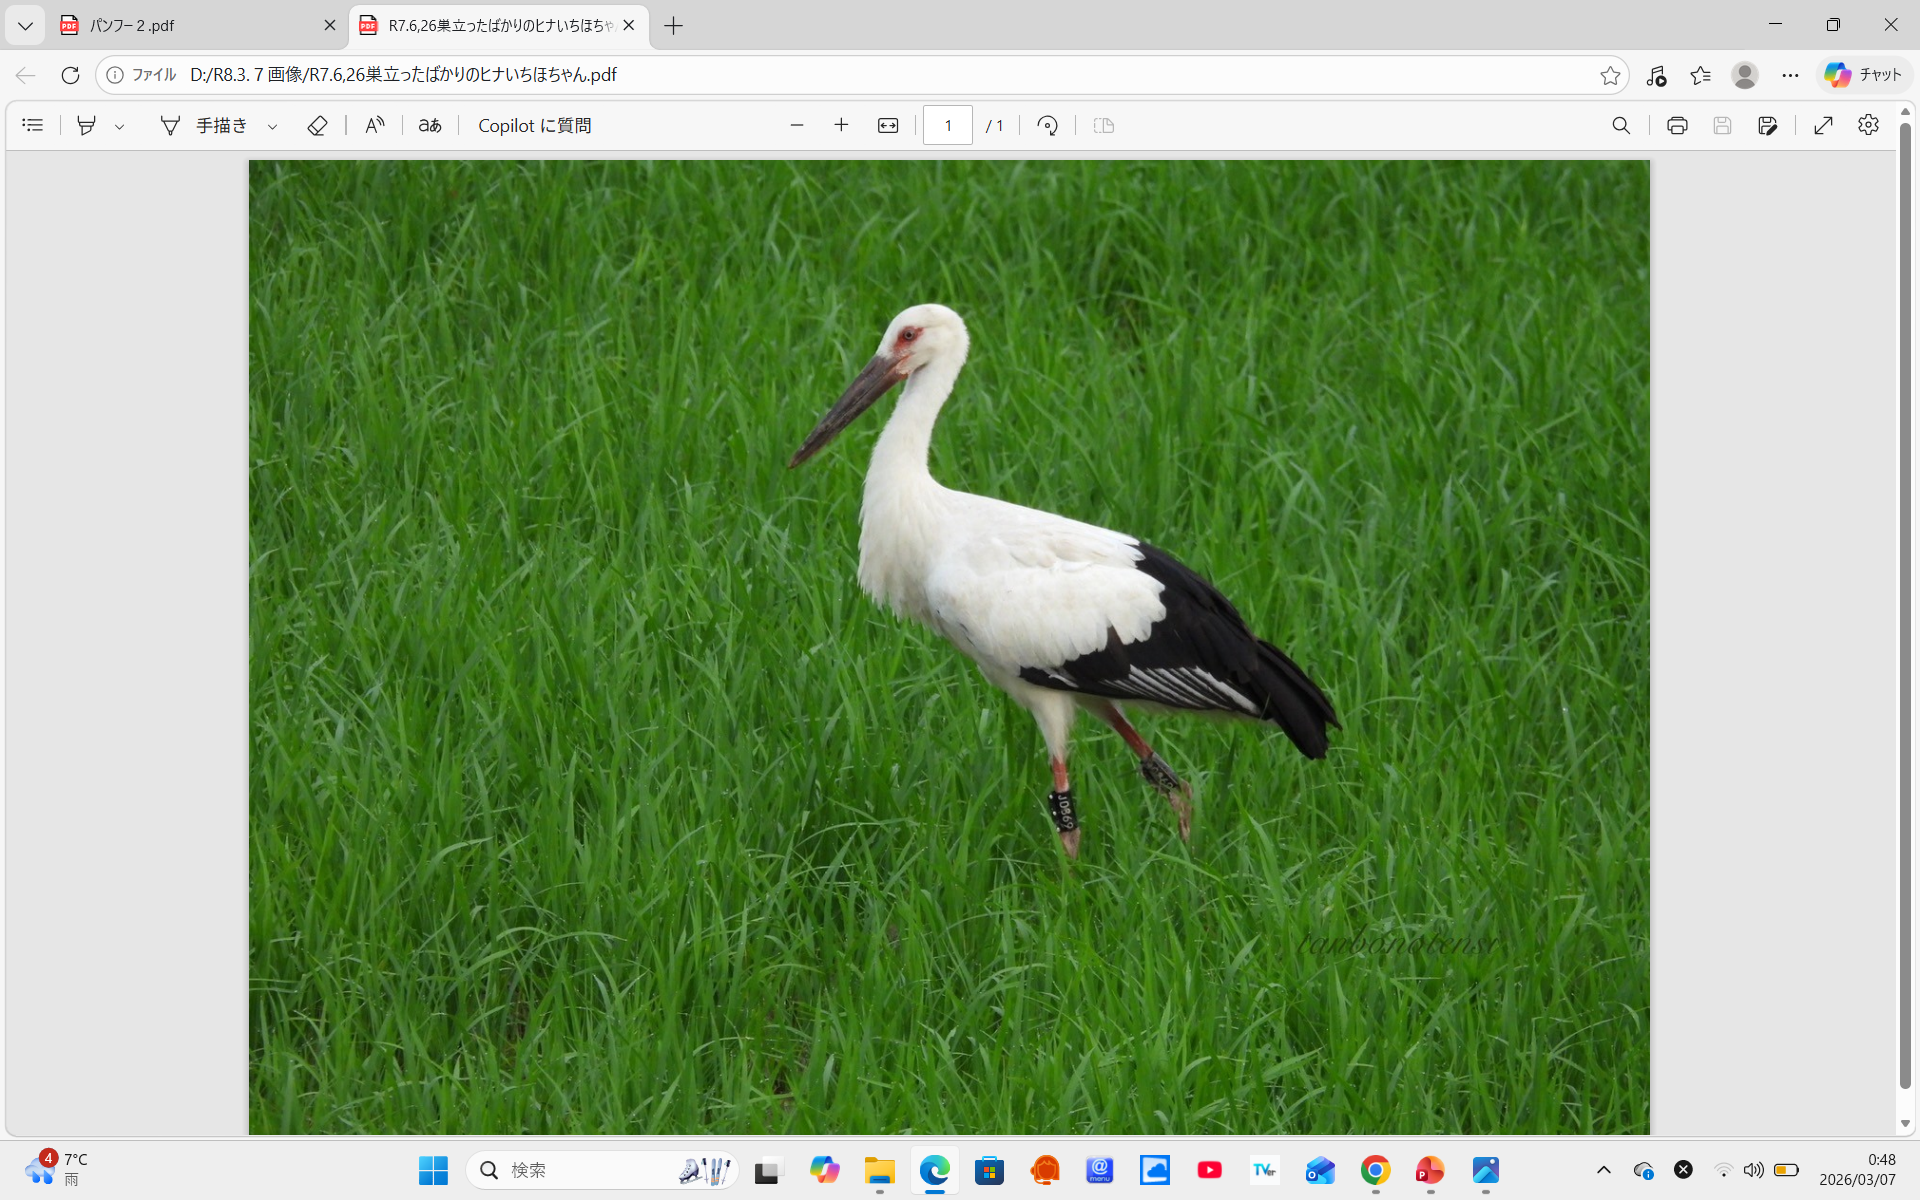Search within the PDF document
Viewport: 1920px width, 1200px height.
click(1621, 125)
